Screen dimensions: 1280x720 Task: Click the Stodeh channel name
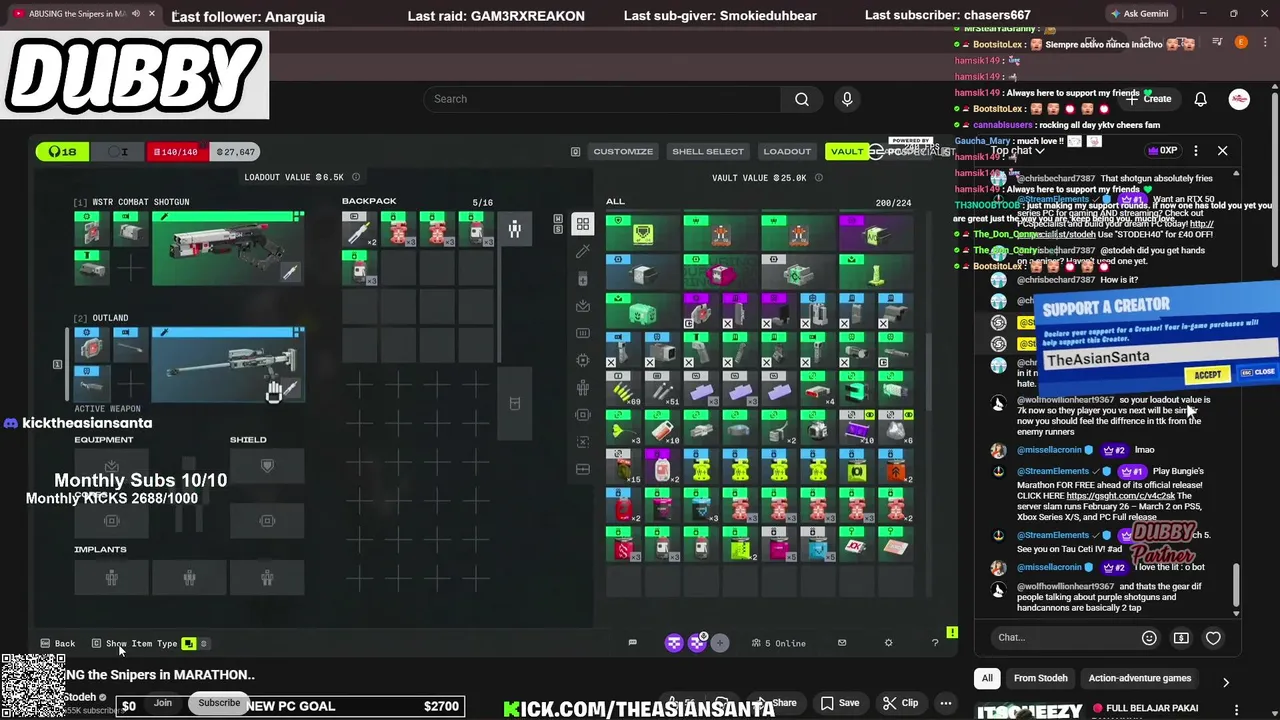[x=80, y=697]
